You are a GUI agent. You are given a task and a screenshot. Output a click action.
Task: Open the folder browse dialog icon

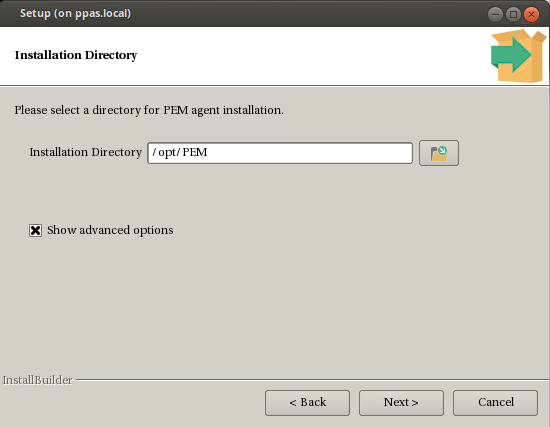point(438,153)
